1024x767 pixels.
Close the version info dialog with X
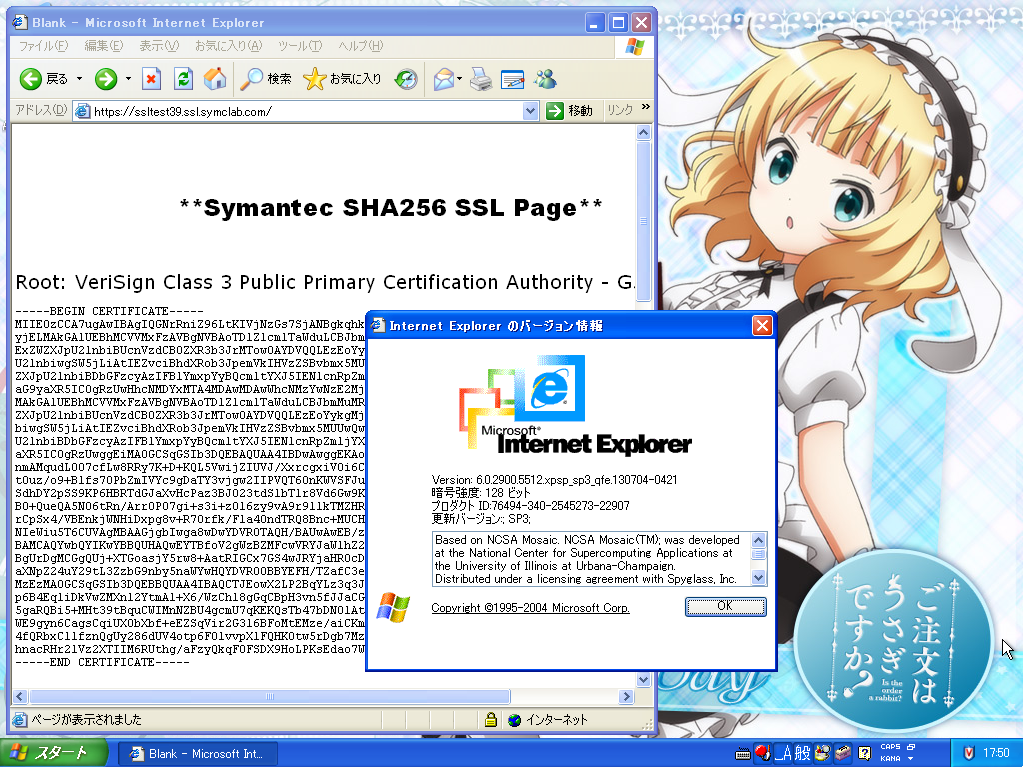point(762,325)
